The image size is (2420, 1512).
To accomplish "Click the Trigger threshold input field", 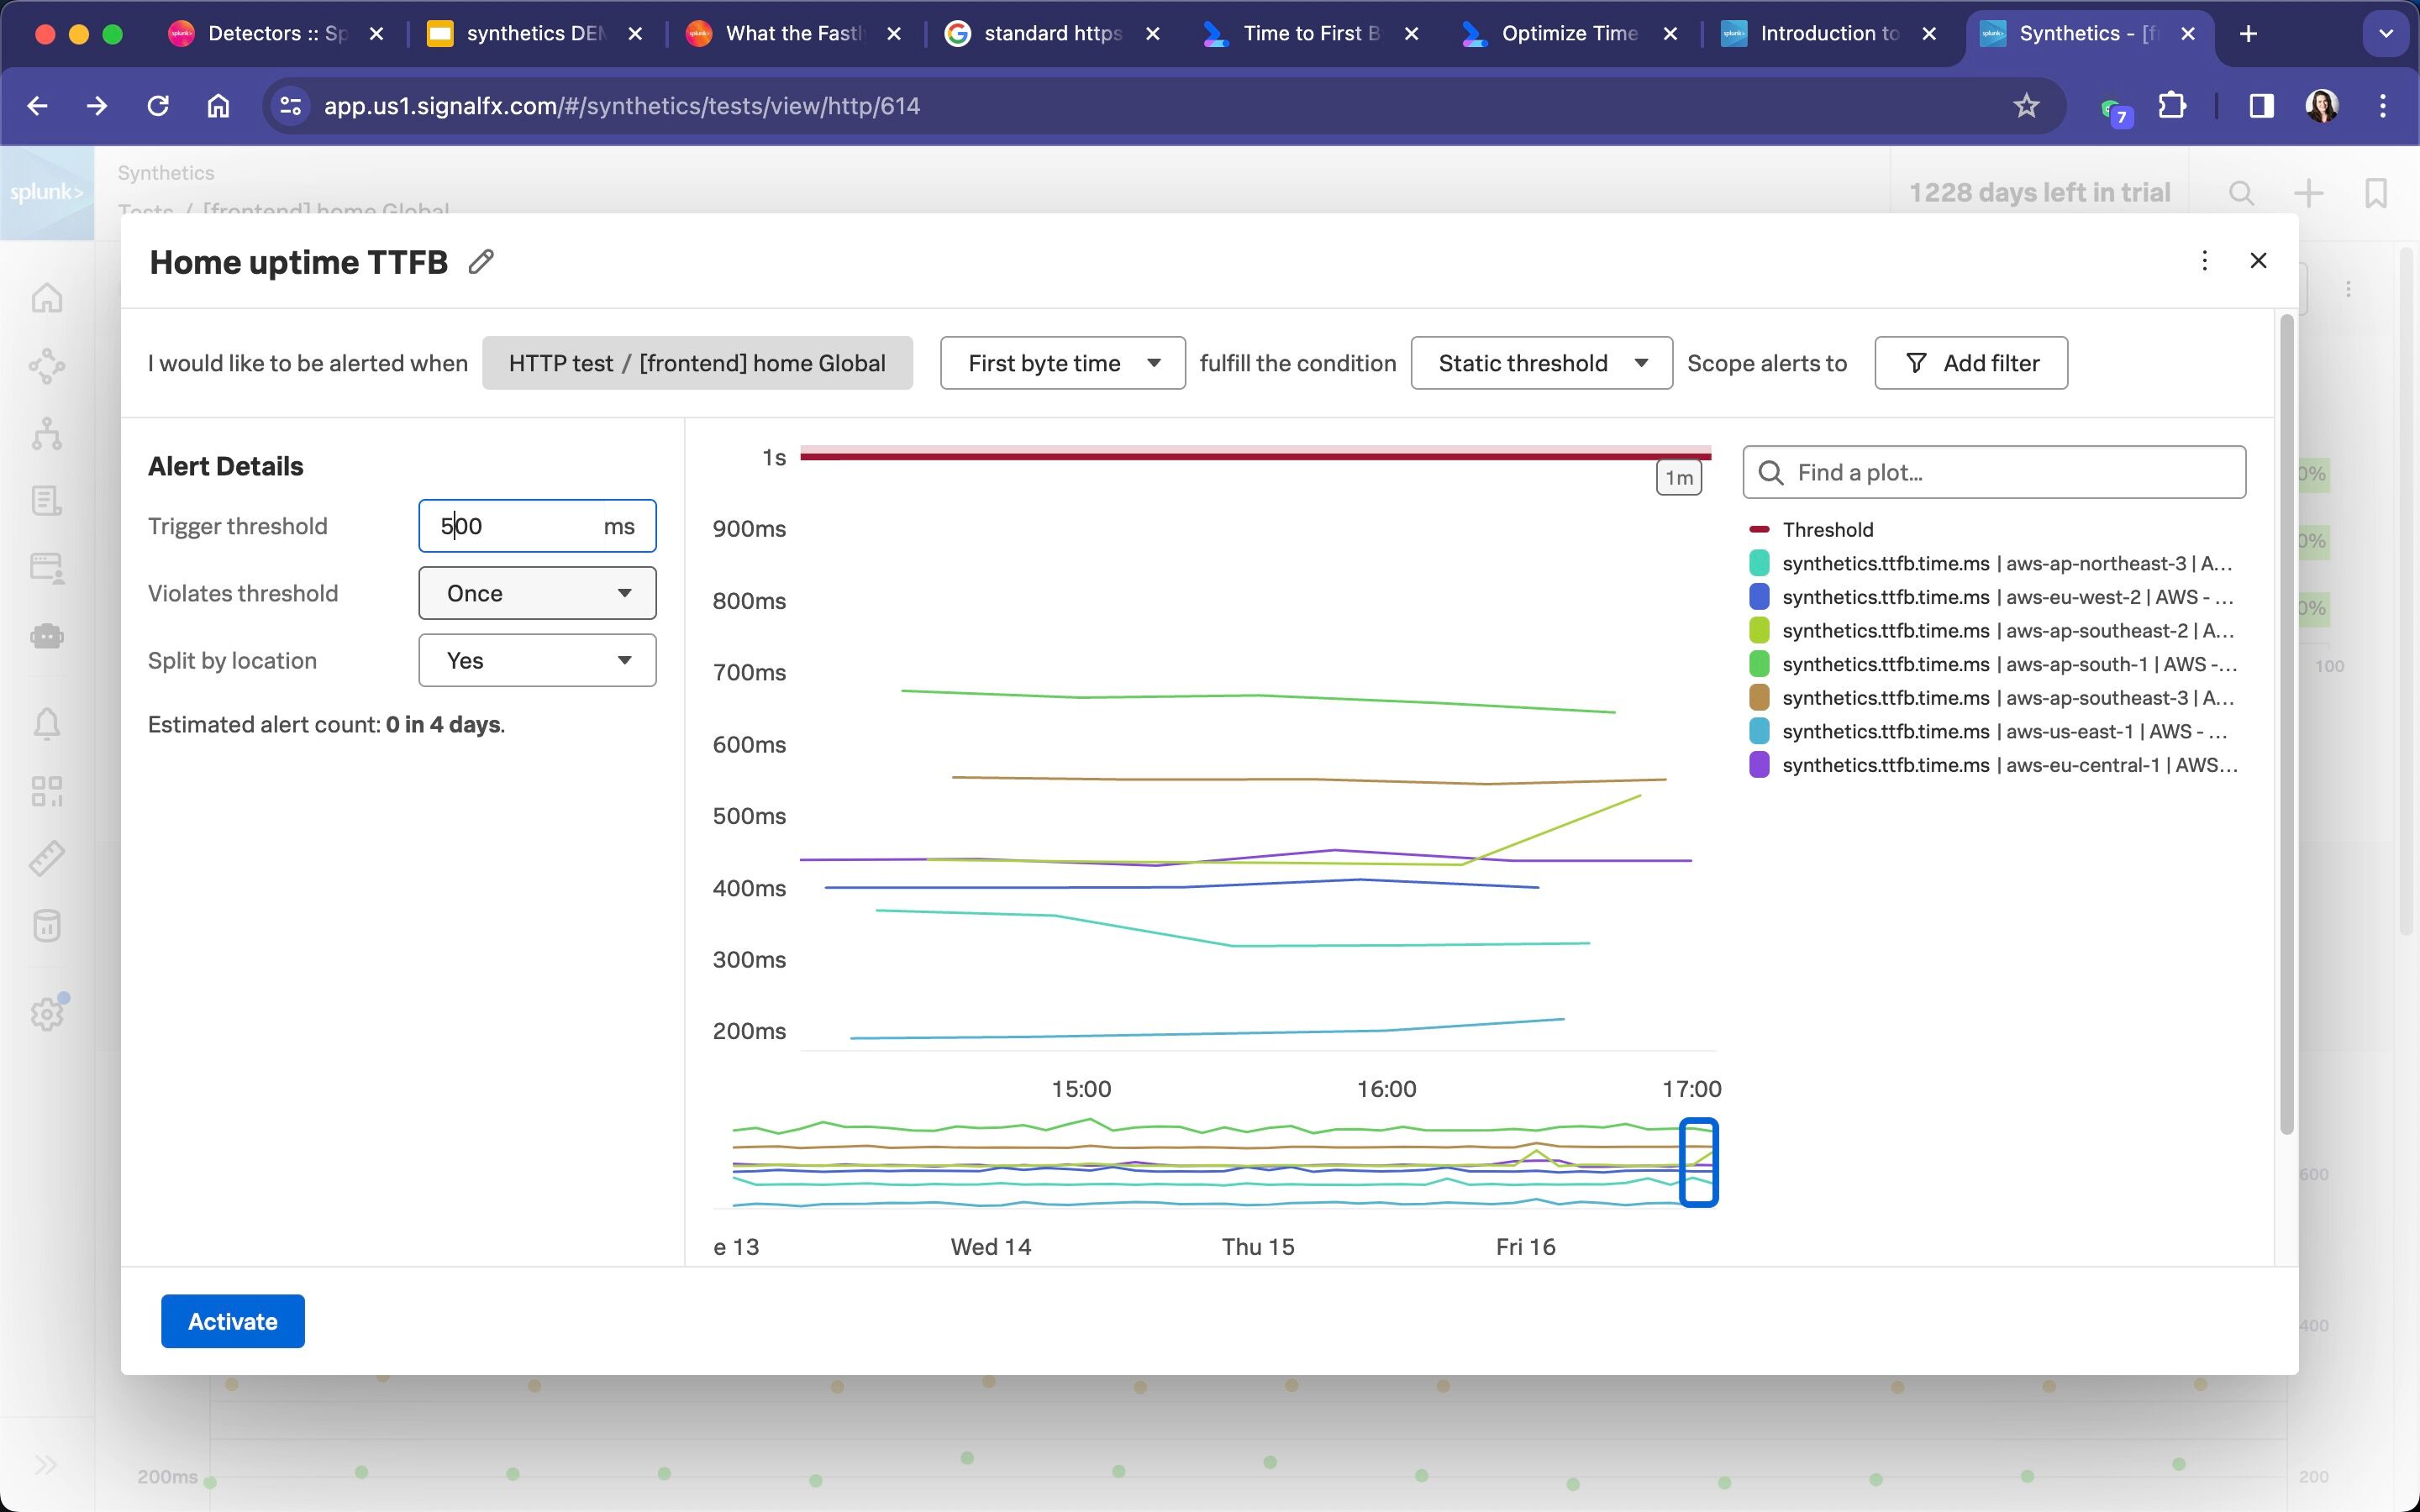I will coord(510,526).
